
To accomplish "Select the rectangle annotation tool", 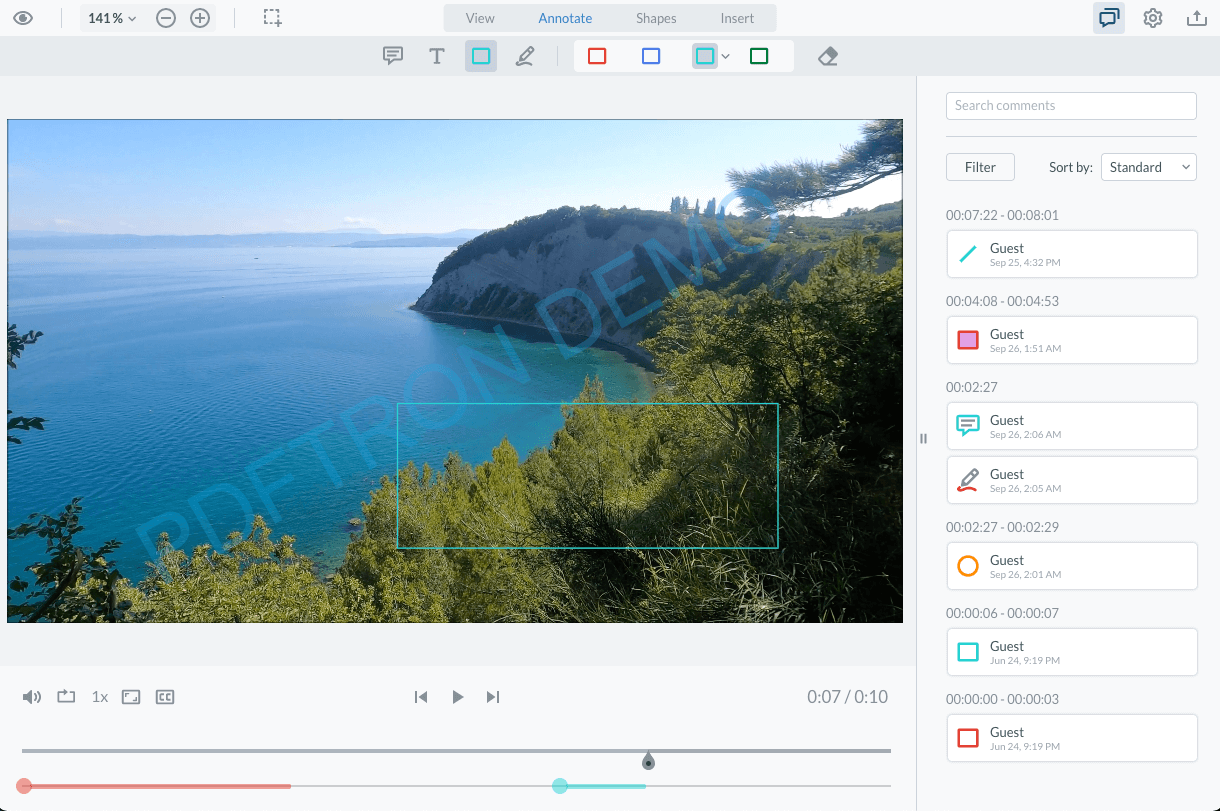I will [481, 56].
